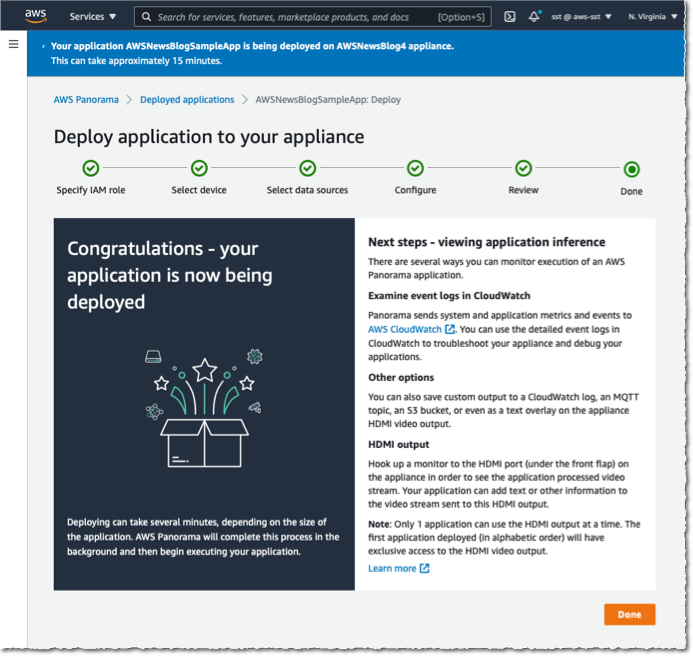This screenshot has height=656, width=693.
Task: Click Deploy application to your appliance title
Action: tap(209, 137)
